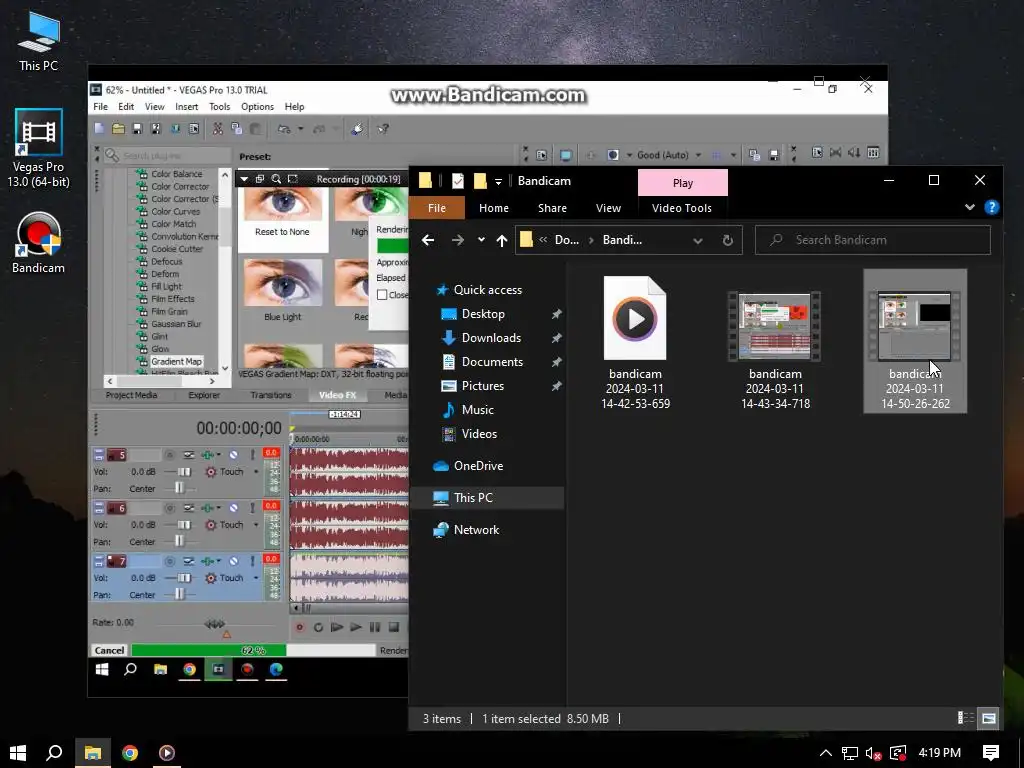
Task: Open the VEGAS File menu
Action: (101, 106)
